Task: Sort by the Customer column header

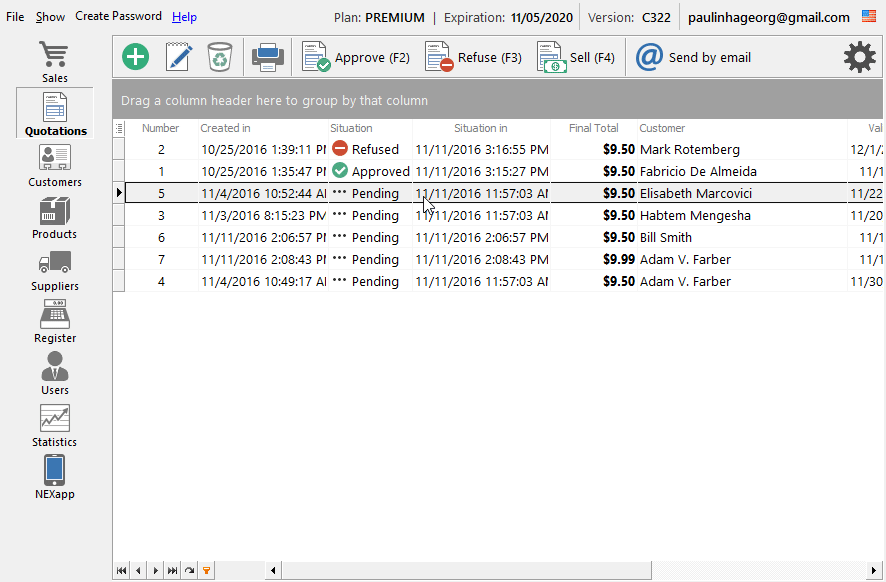Action: 742,128
